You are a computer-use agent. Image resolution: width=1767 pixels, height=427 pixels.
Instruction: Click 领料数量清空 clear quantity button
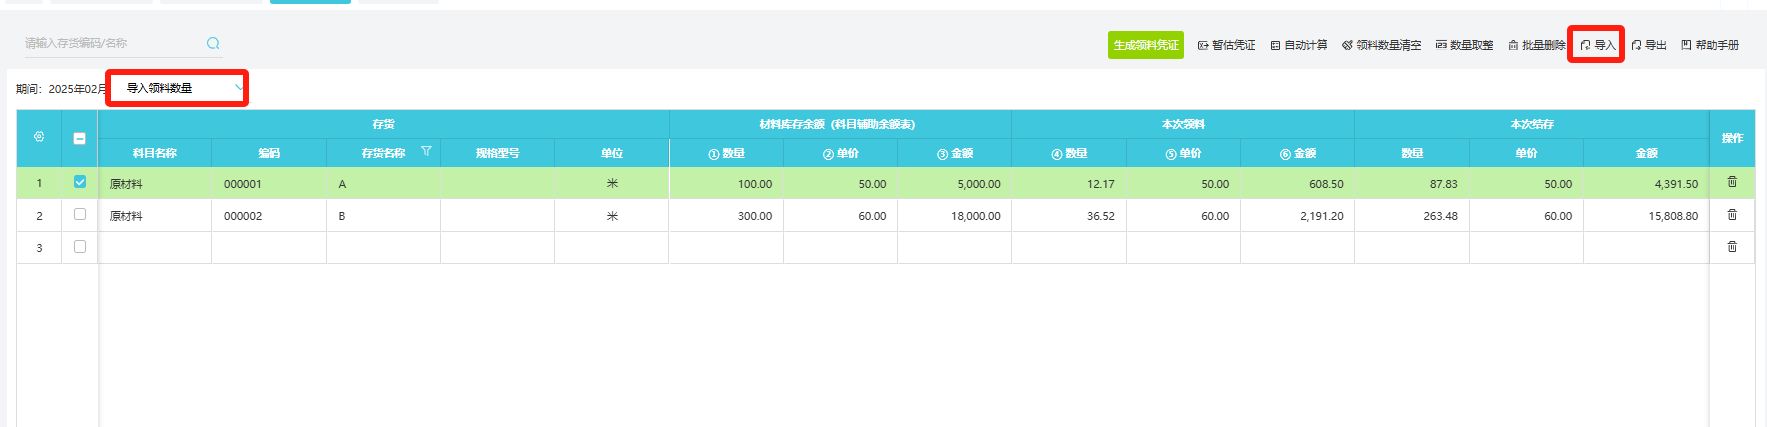point(1381,45)
